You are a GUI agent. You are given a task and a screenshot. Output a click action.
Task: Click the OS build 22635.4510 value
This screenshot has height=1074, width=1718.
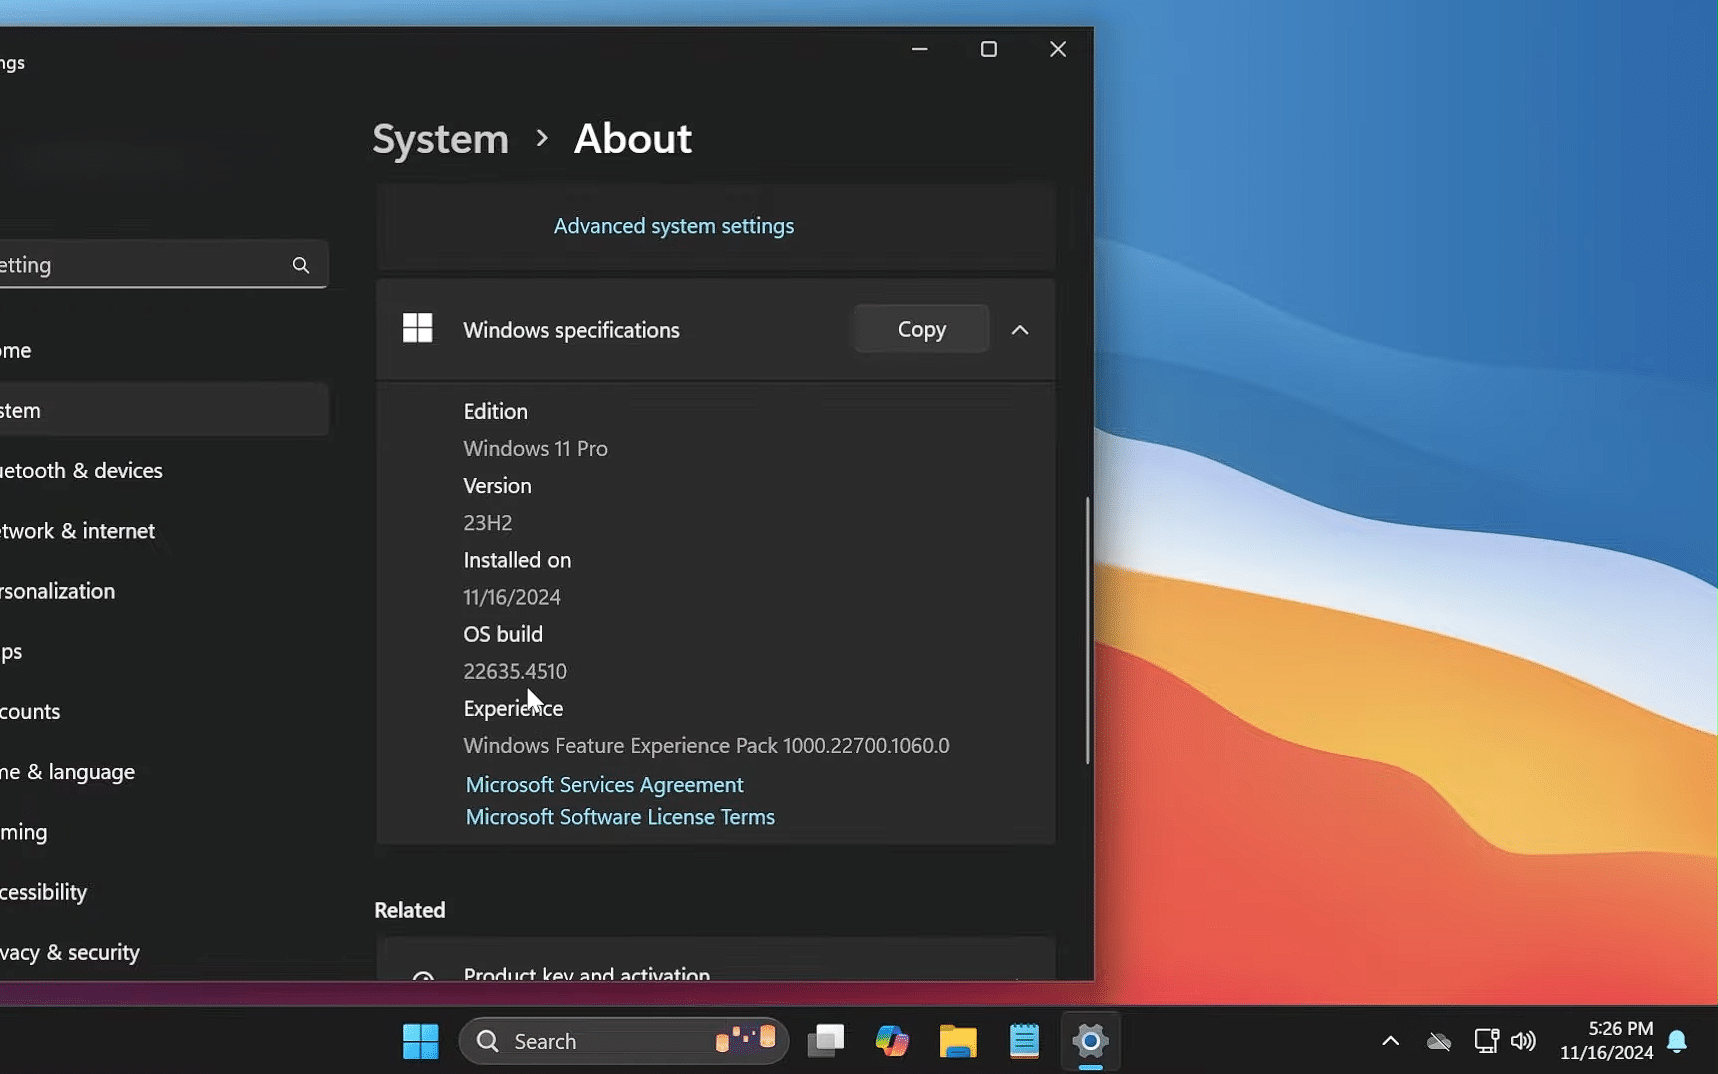coord(514,671)
